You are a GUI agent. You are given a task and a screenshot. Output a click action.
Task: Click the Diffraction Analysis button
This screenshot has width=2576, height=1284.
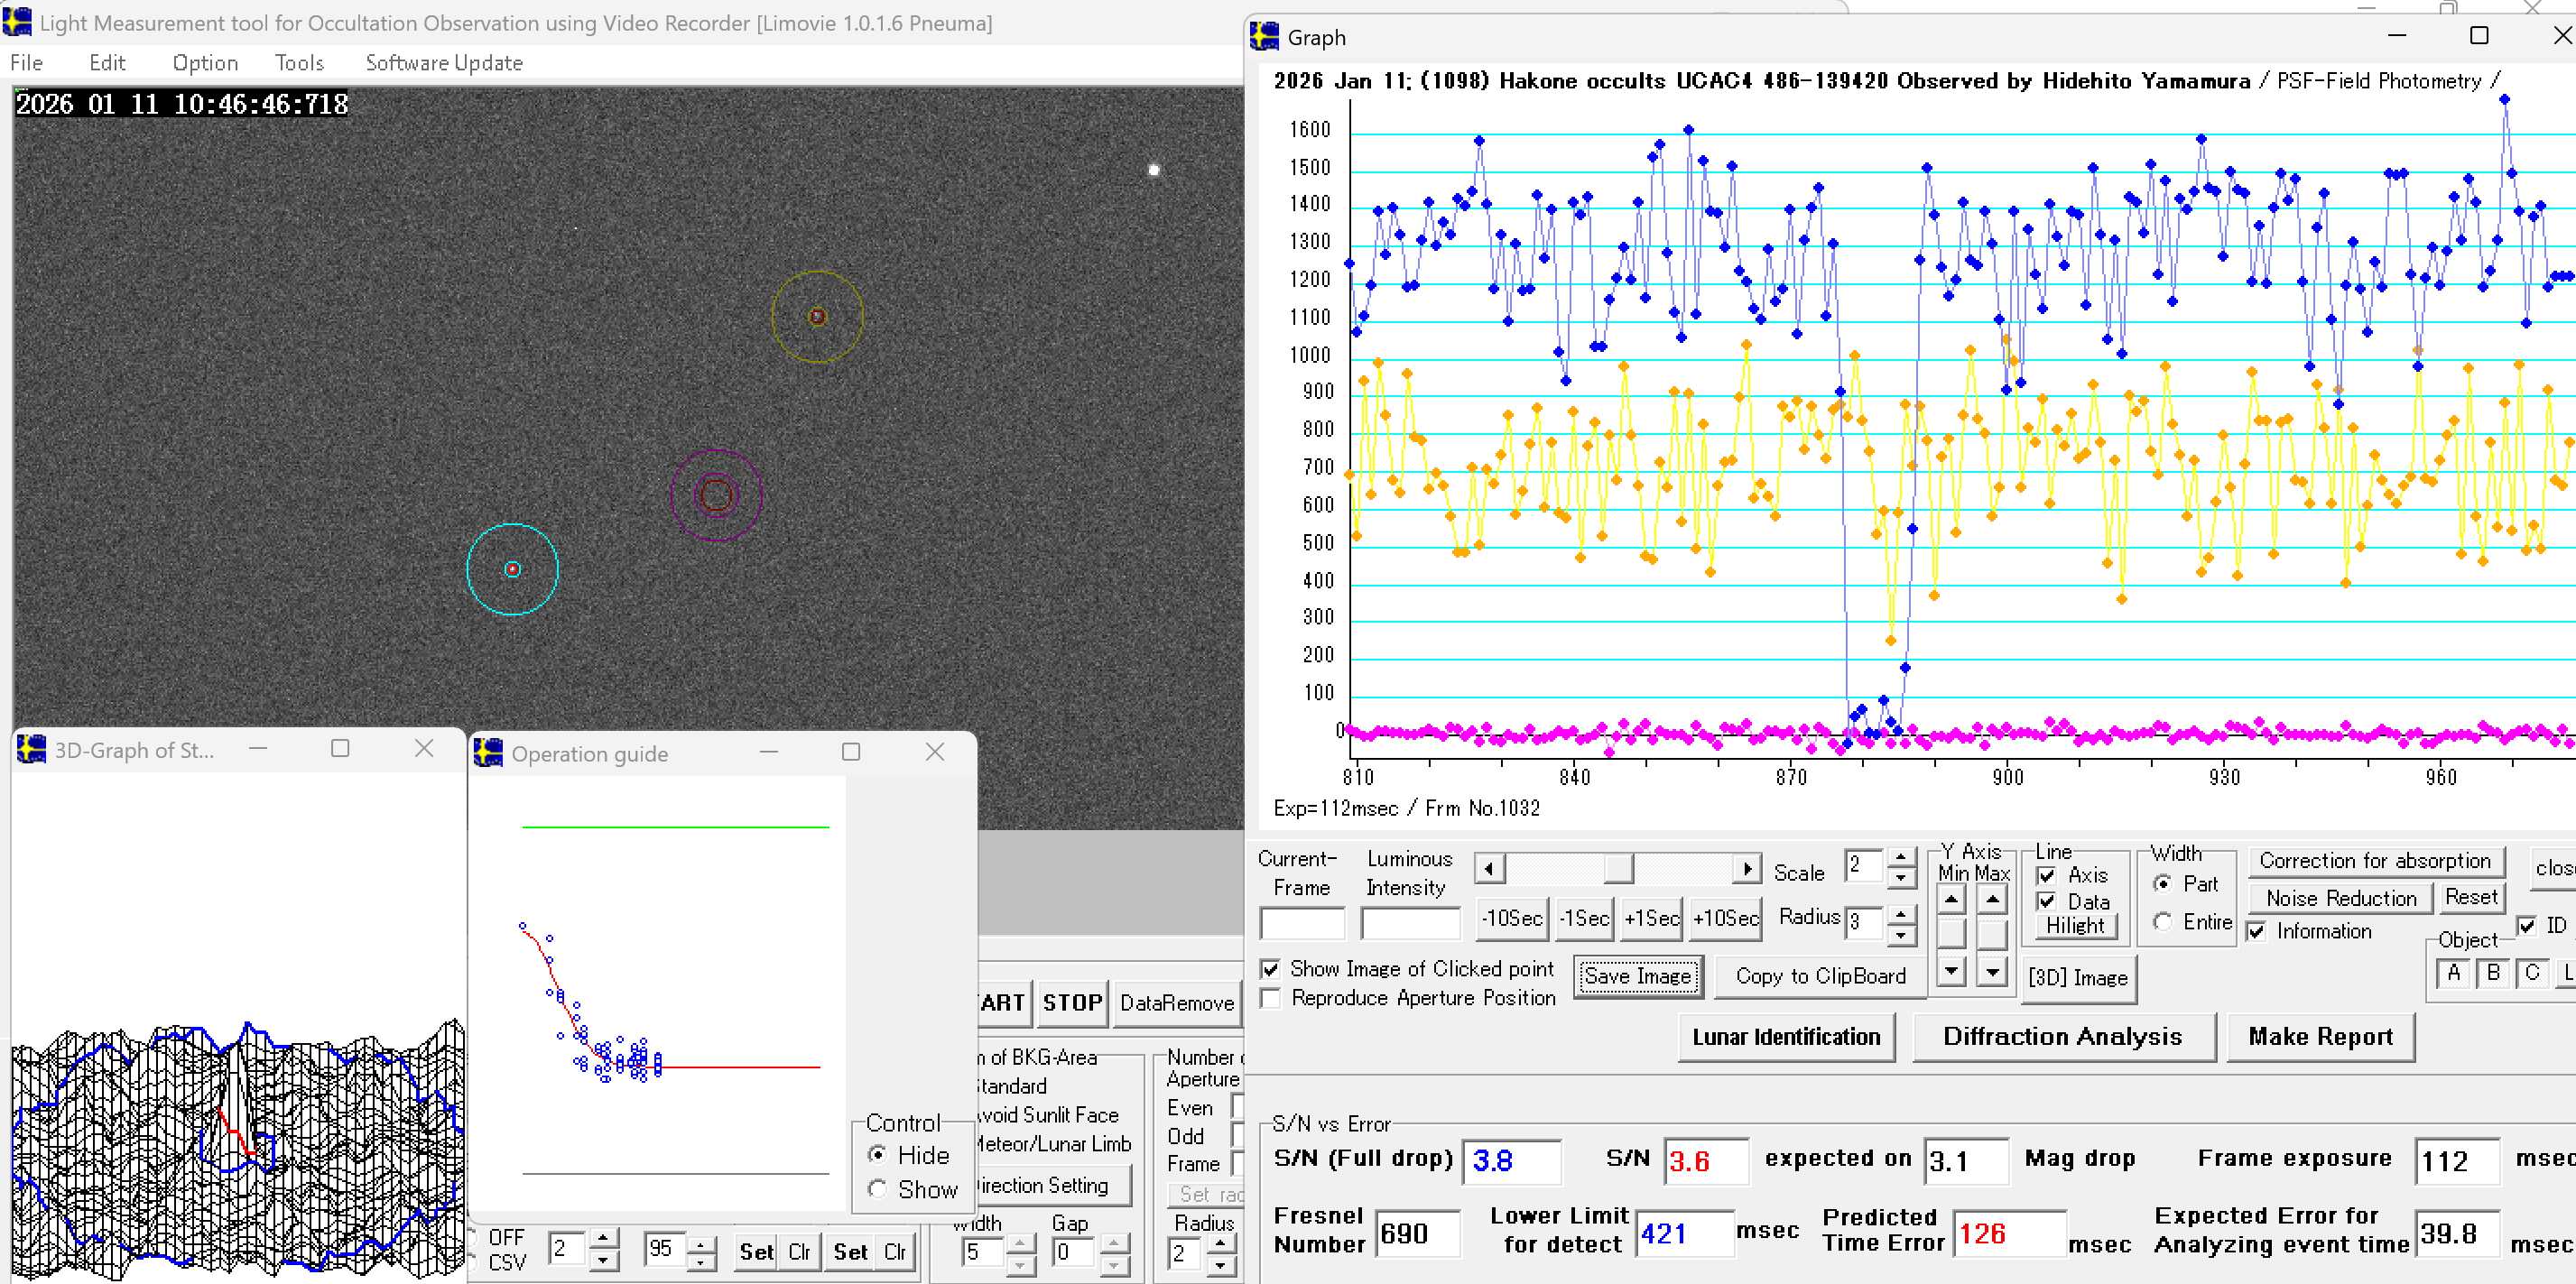coord(2062,1037)
